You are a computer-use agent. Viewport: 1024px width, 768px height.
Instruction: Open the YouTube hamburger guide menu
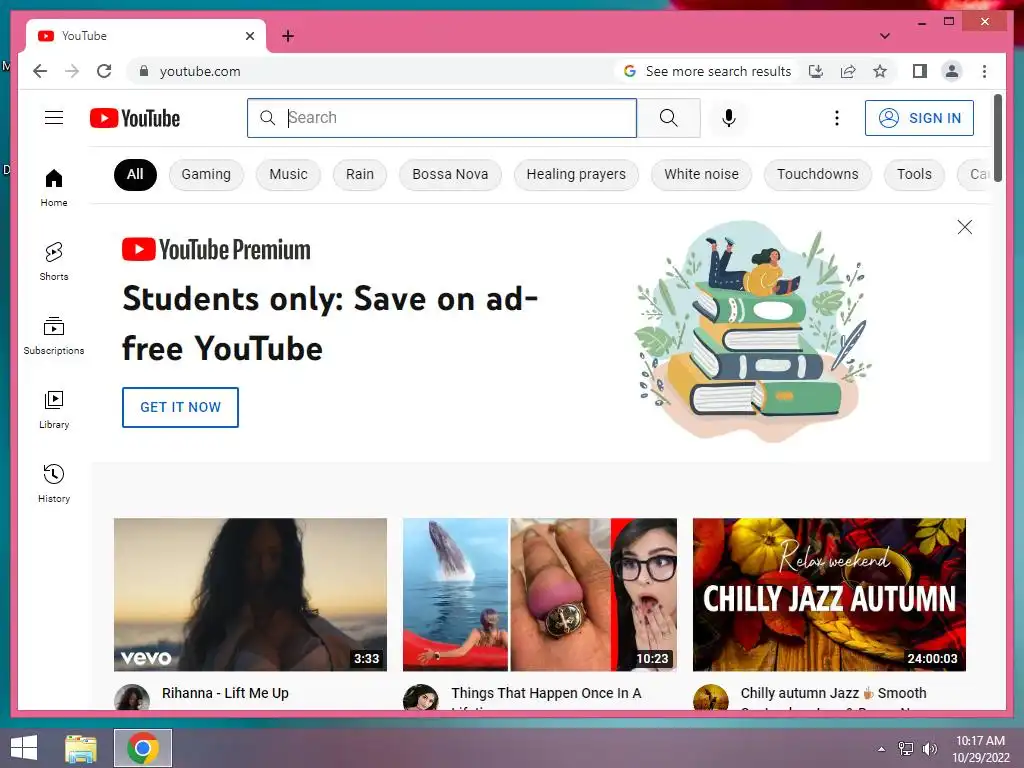coord(54,118)
